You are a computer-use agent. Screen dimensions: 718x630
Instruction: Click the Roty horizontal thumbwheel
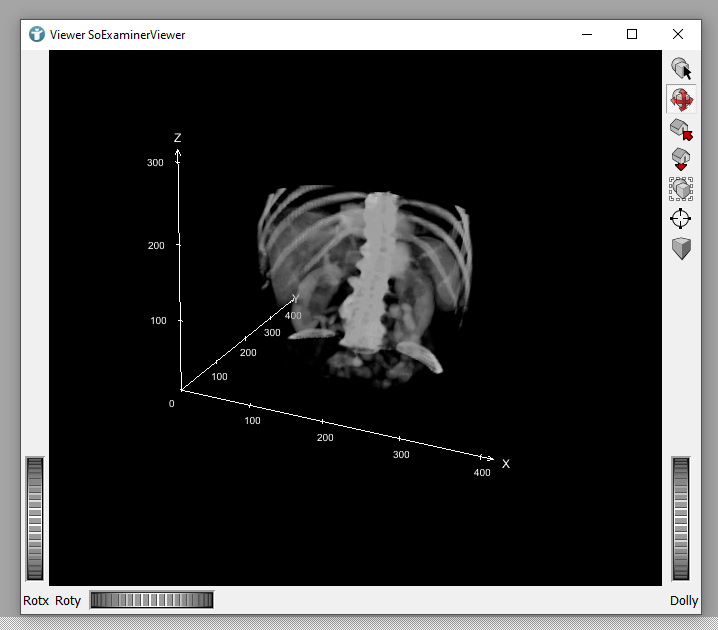point(151,600)
